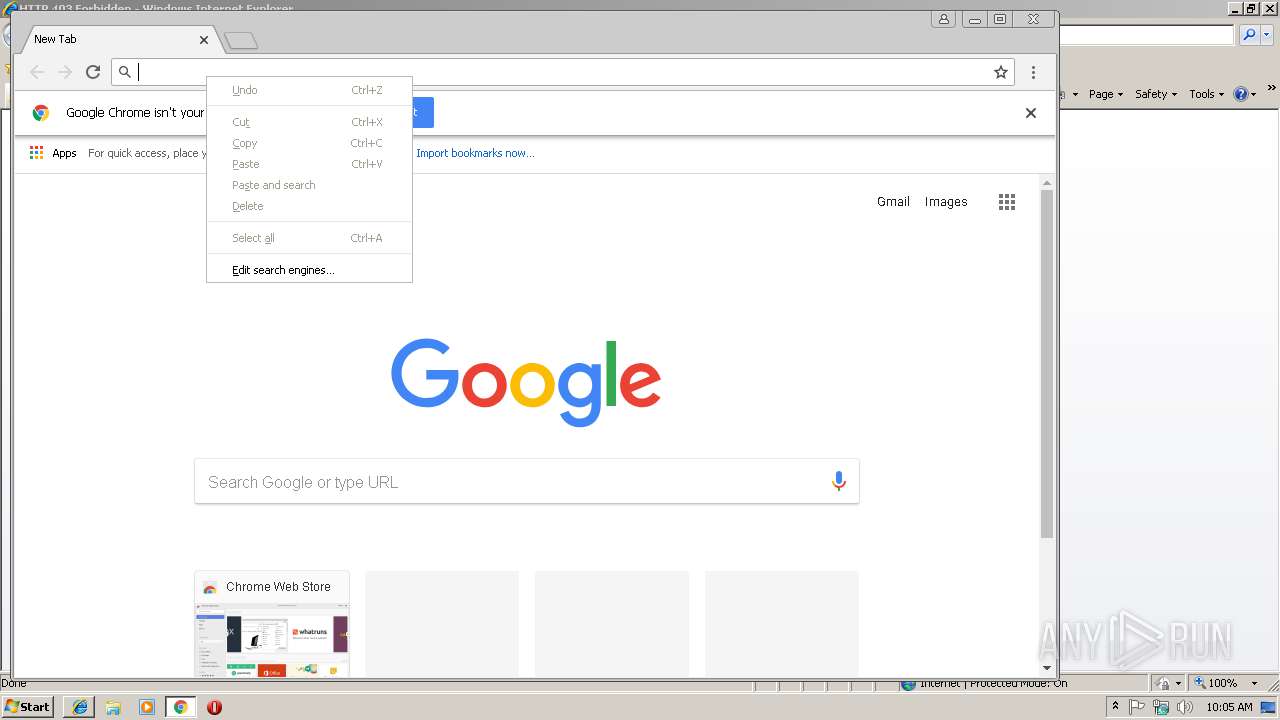1280x720 pixels.
Task: Expand the Page dropdown in Internet Explorer
Action: pos(1106,94)
